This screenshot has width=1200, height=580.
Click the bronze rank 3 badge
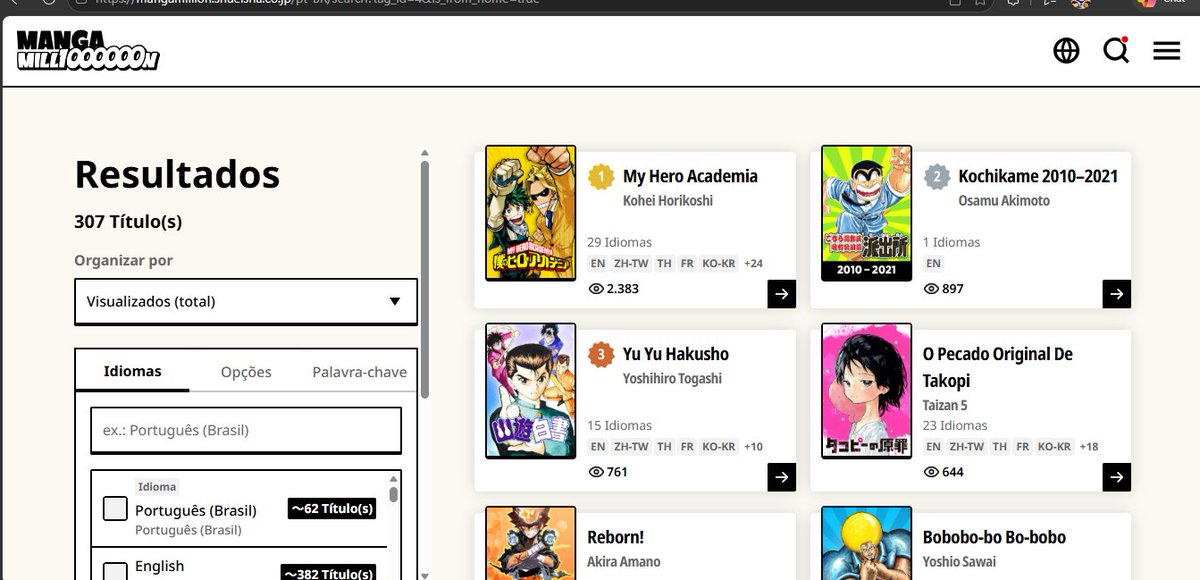600,354
